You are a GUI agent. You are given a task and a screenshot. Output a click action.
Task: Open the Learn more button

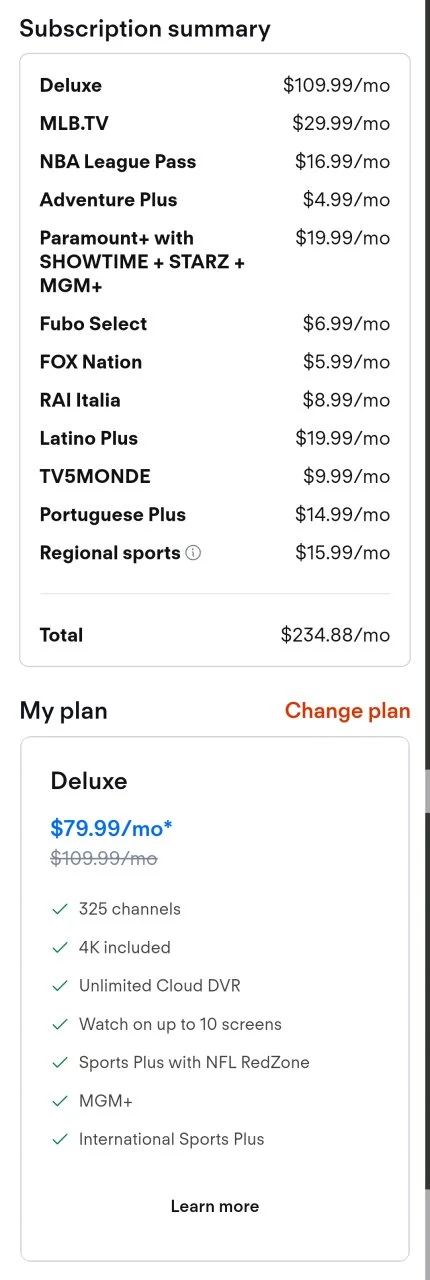coord(215,1206)
